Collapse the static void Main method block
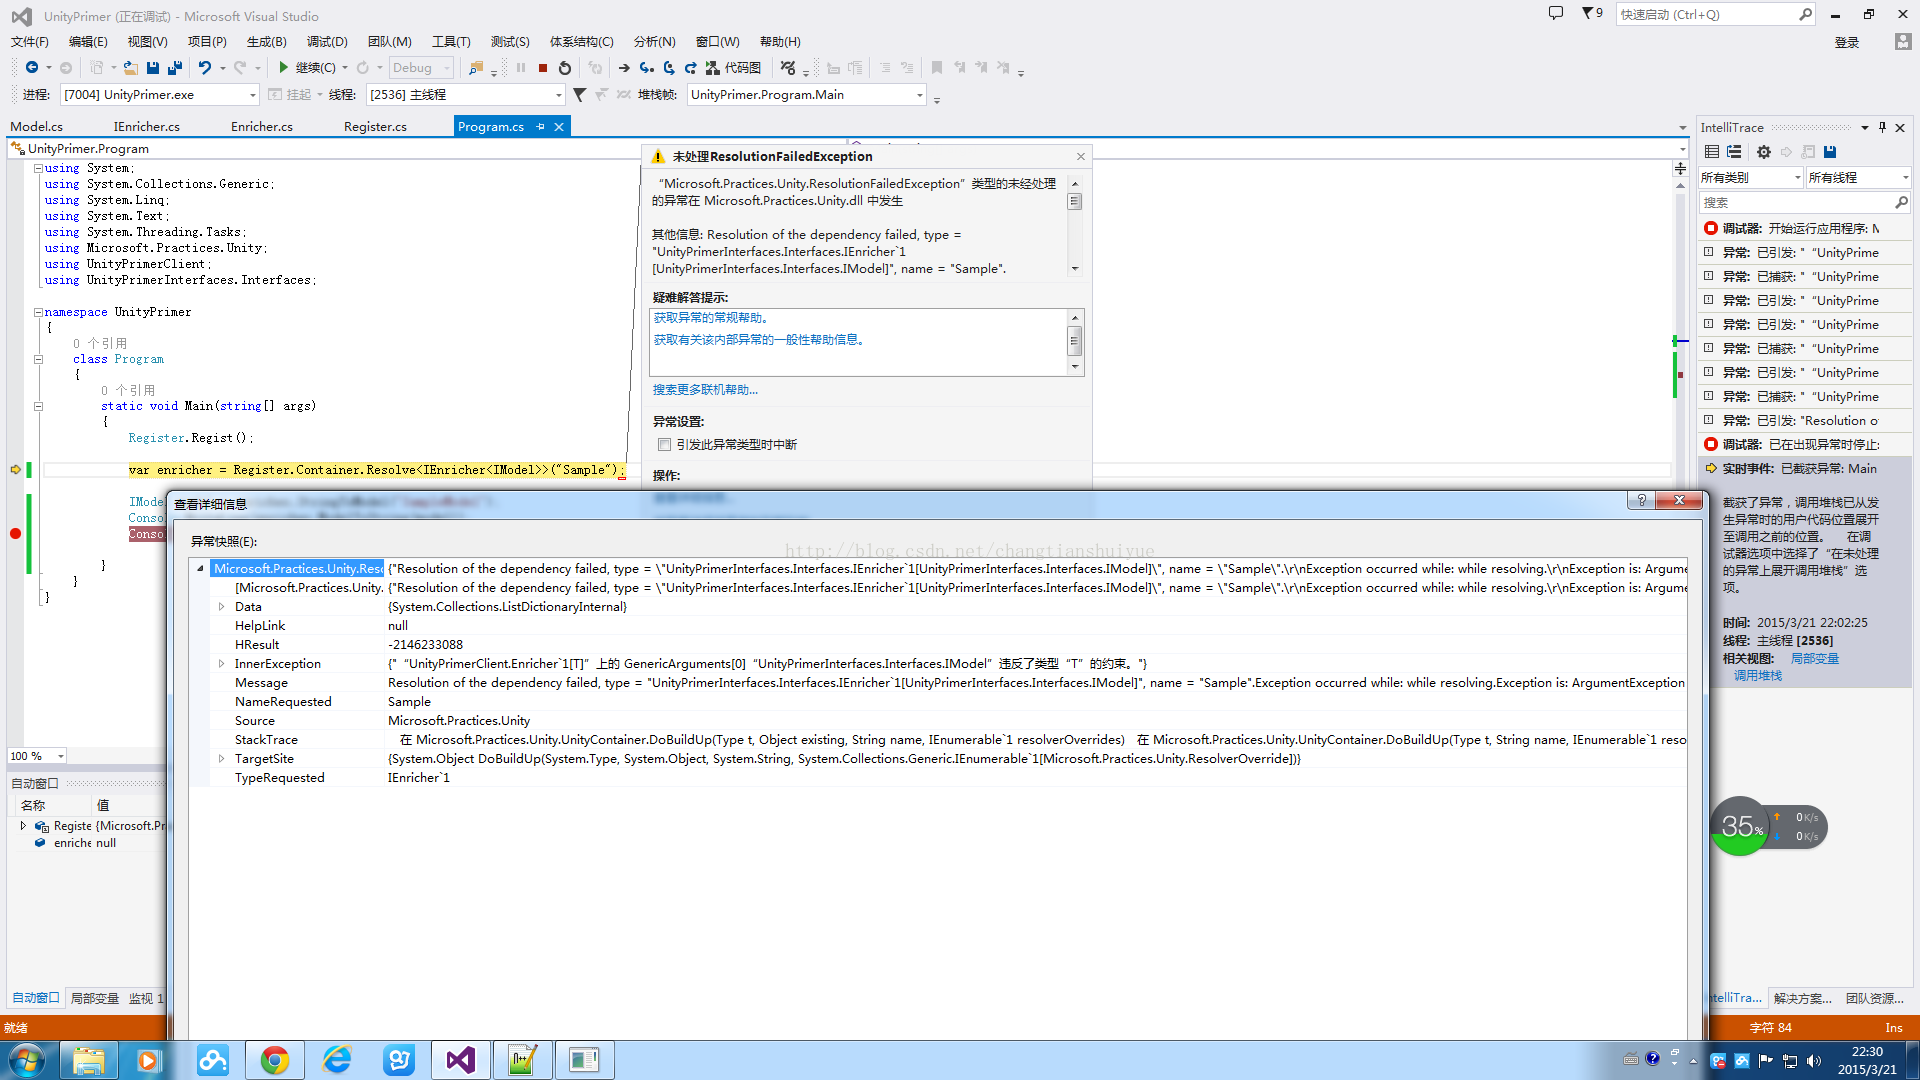This screenshot has width=1920, height=1080. [38, 406]
